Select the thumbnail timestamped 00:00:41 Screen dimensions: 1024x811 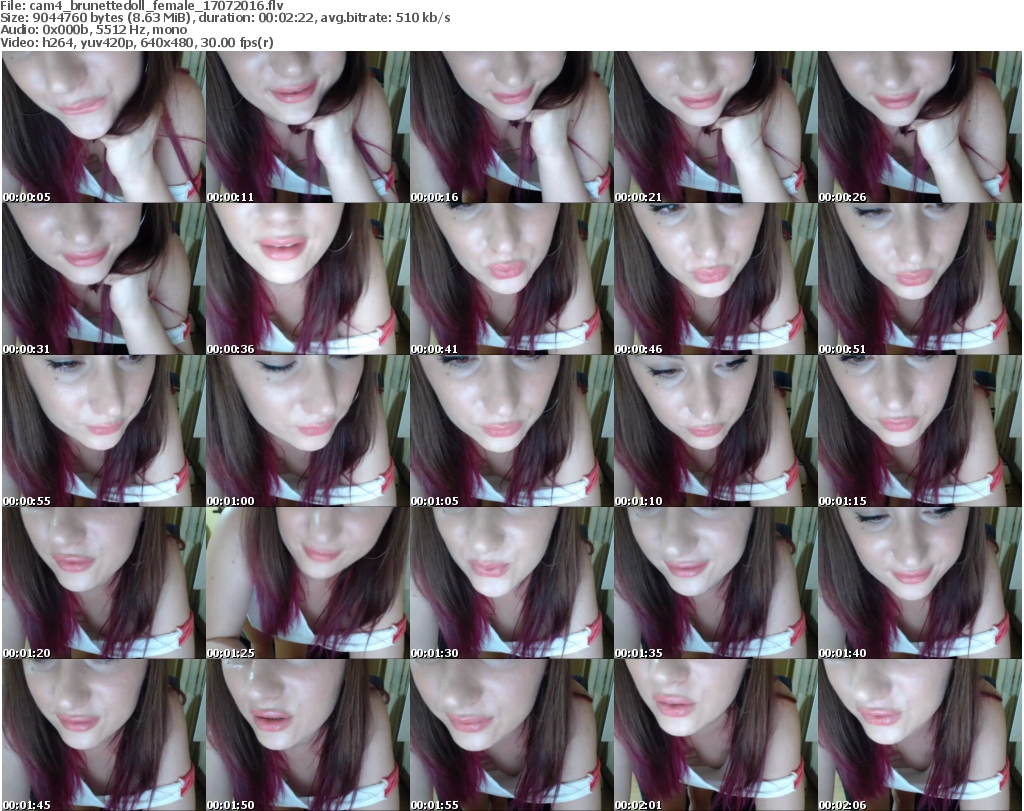[x=511, y=279]
